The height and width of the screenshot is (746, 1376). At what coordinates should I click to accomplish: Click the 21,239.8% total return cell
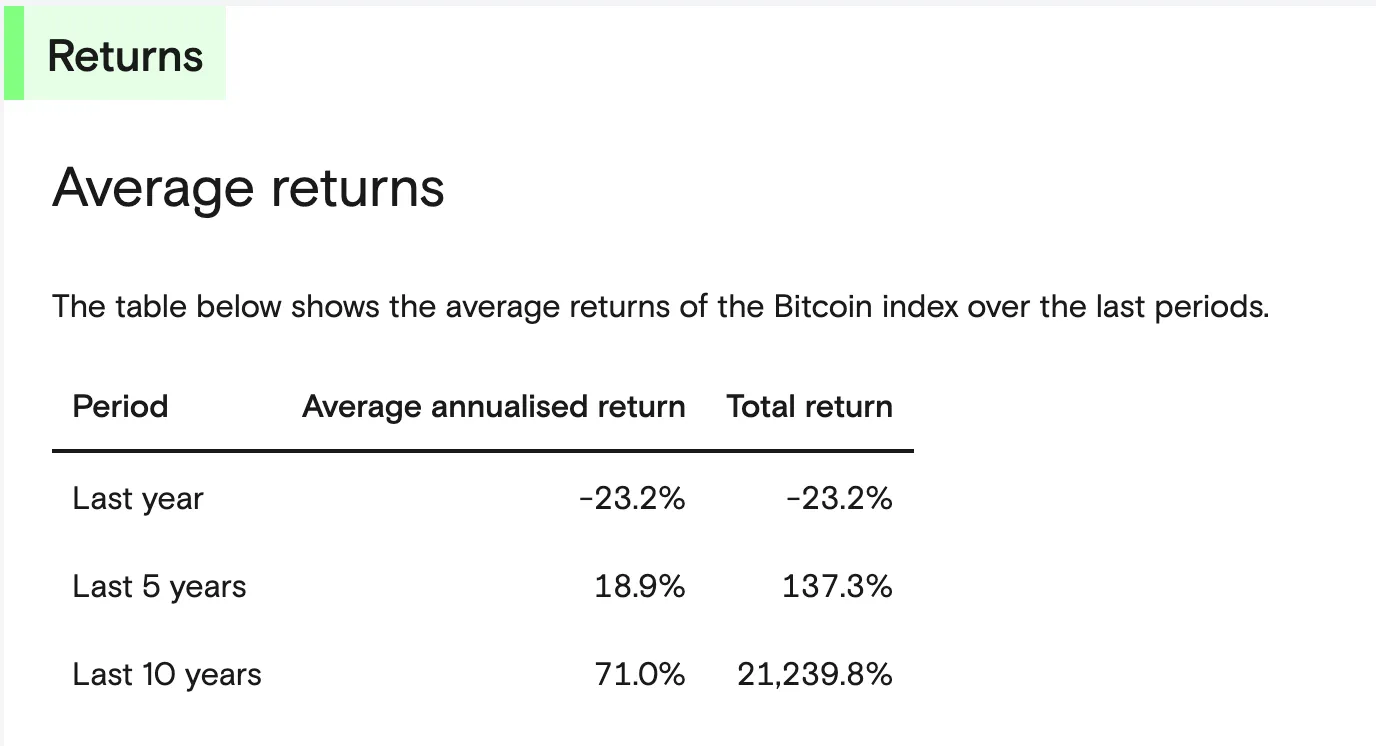[815, 674]
